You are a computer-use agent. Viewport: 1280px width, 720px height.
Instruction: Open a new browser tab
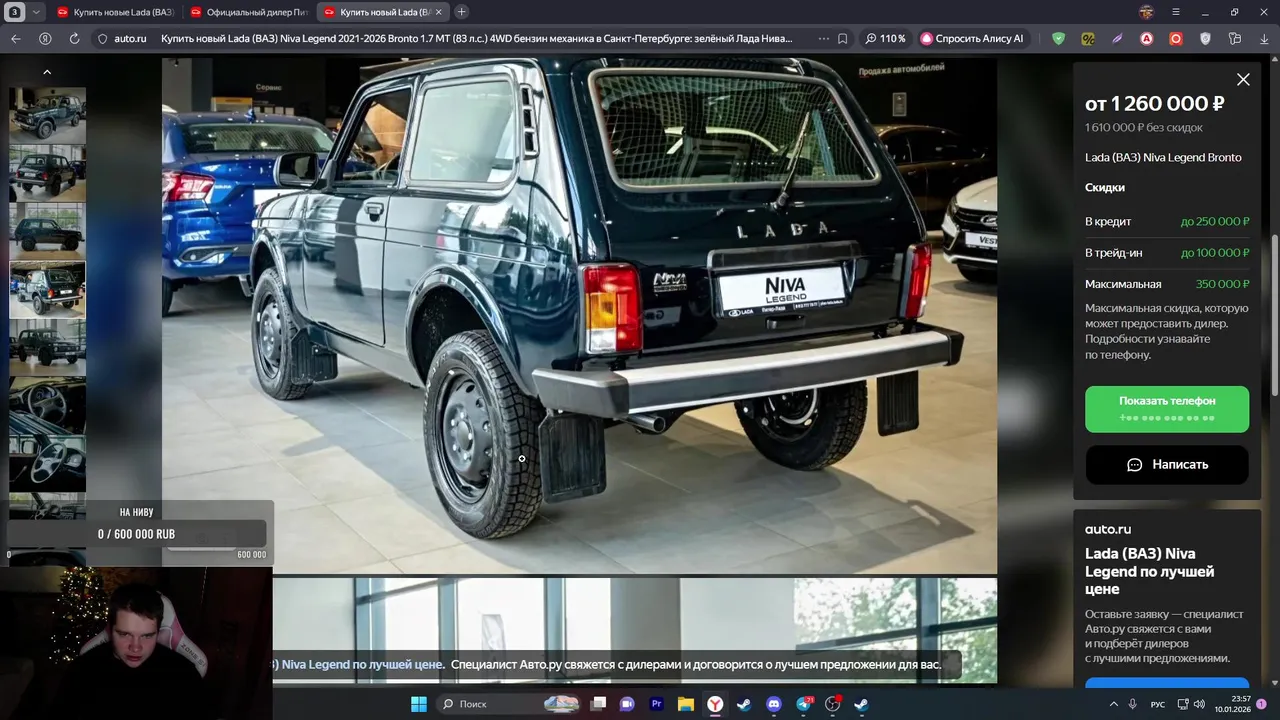point(461,12)
